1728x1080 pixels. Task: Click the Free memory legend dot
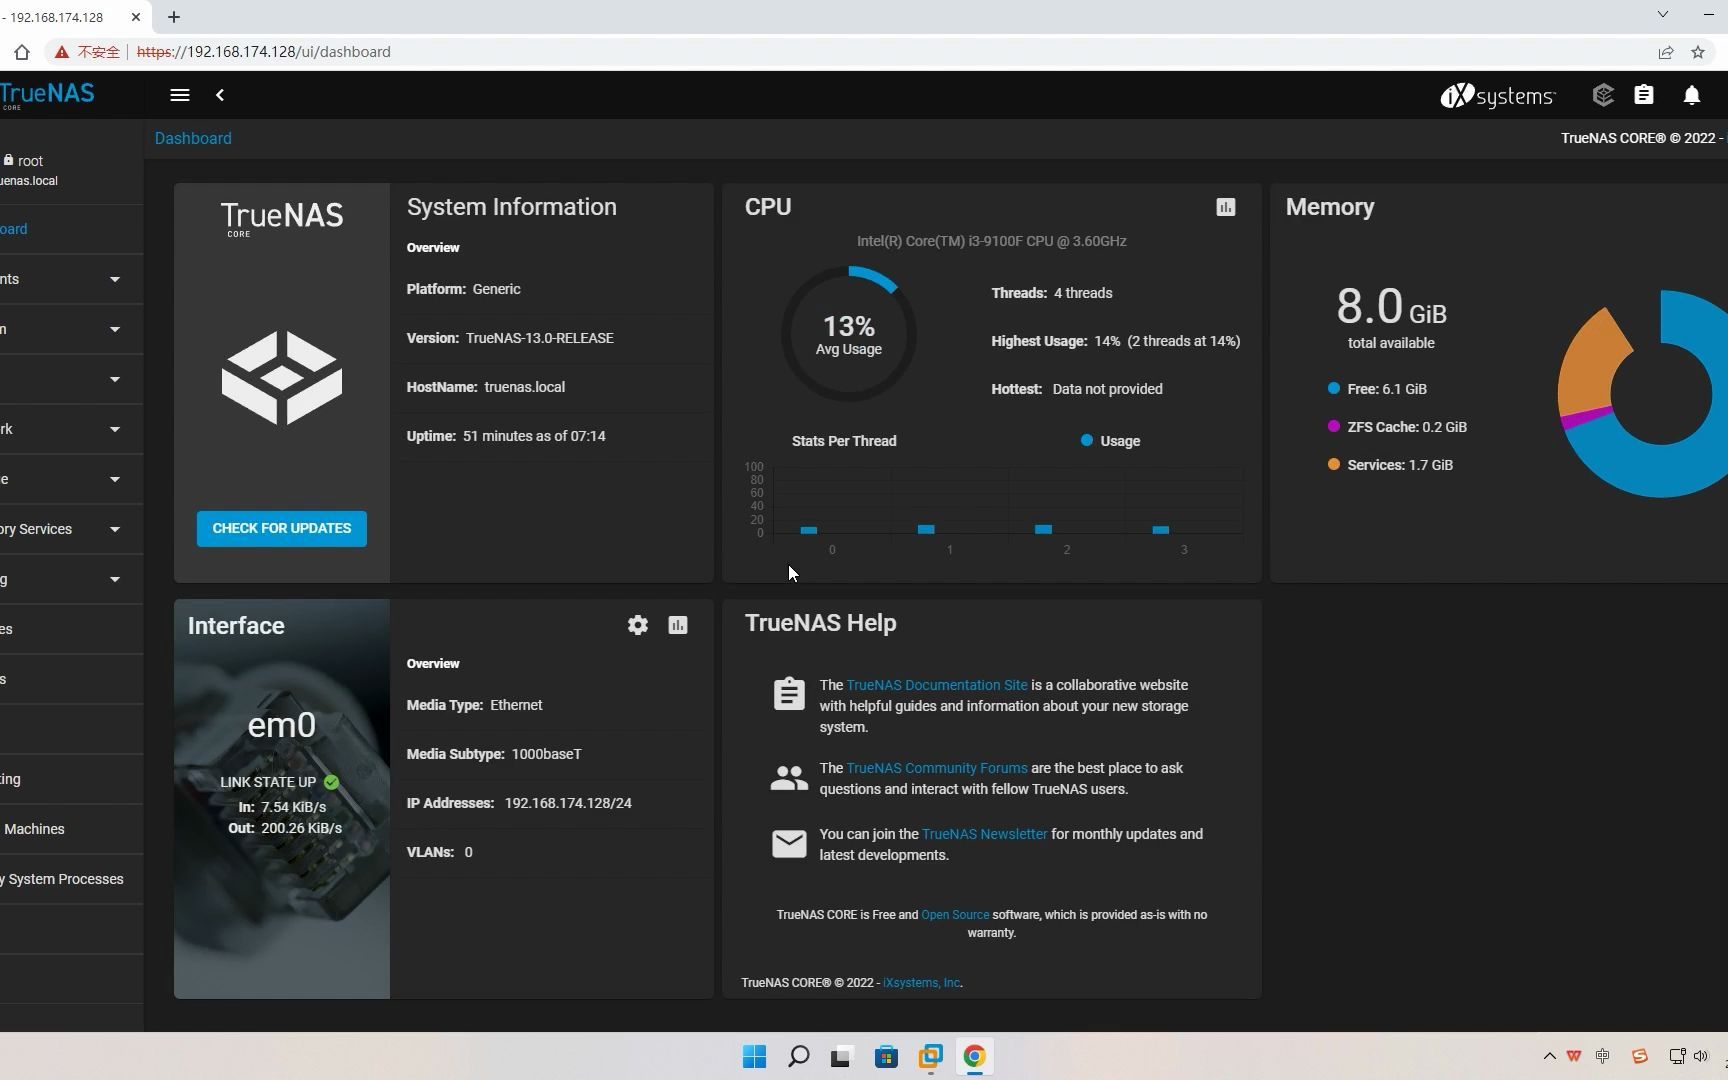pos(1334,388)
